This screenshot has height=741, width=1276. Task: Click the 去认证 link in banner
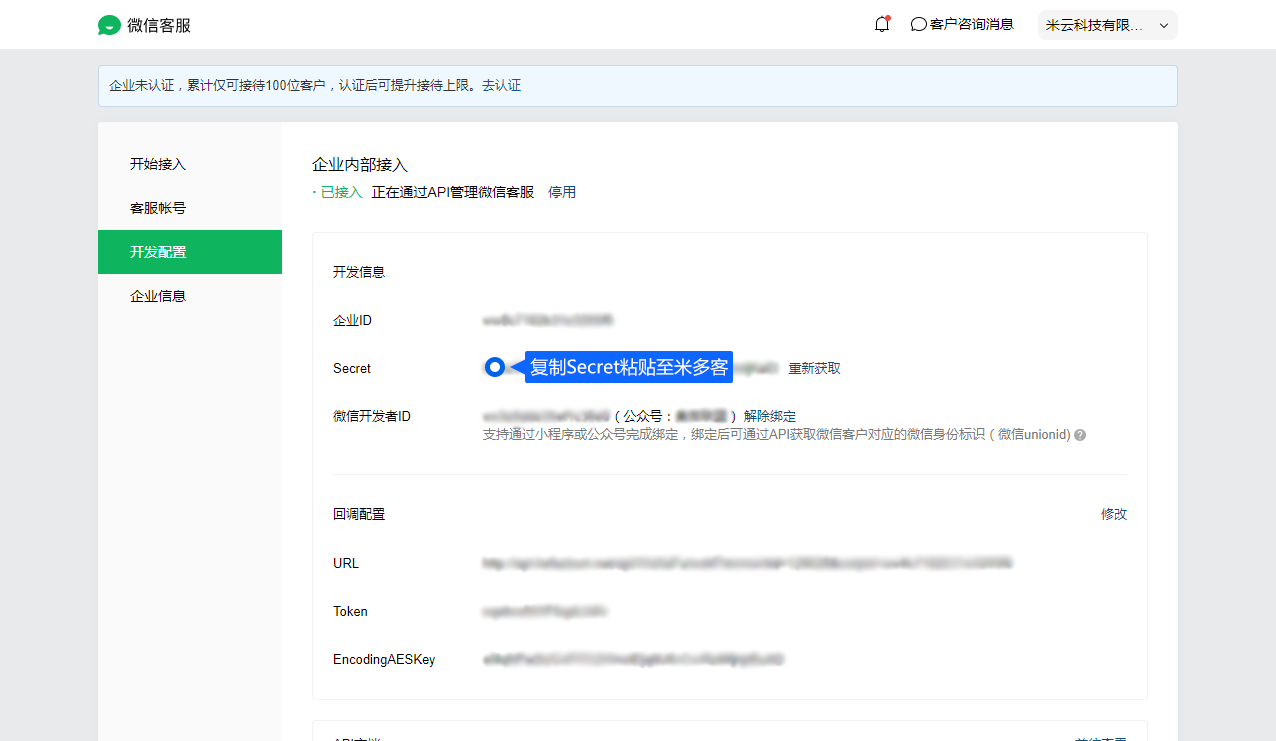point(501,86)
